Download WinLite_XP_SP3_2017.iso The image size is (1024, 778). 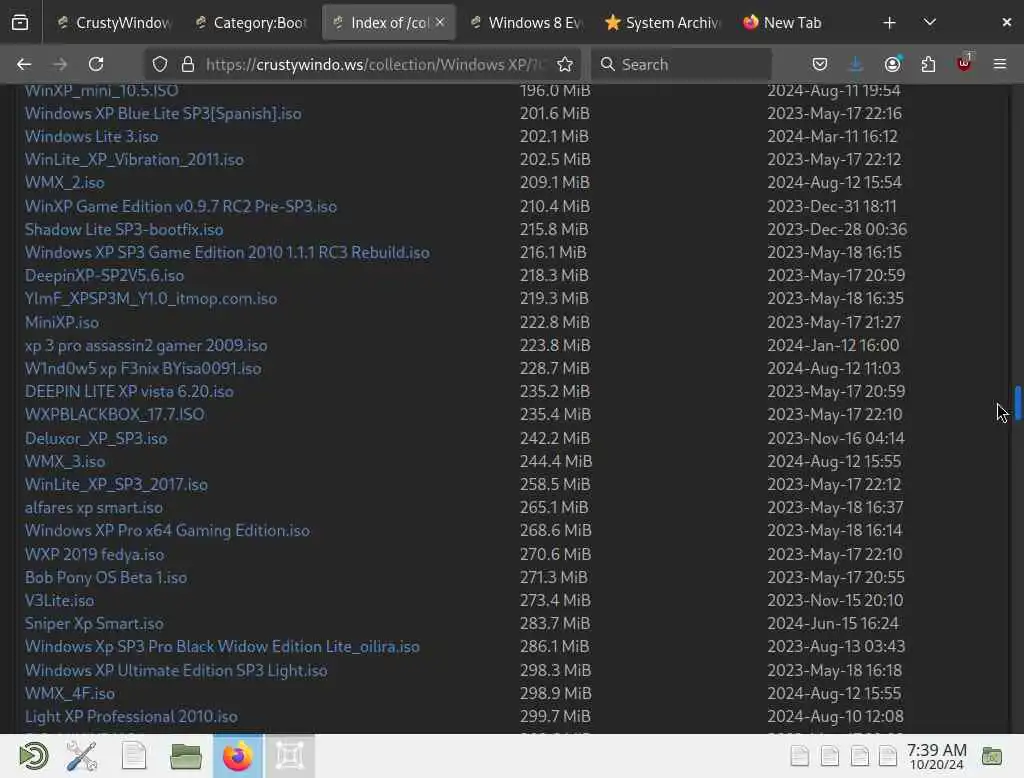pyautogui.click(x=116, y=484)
